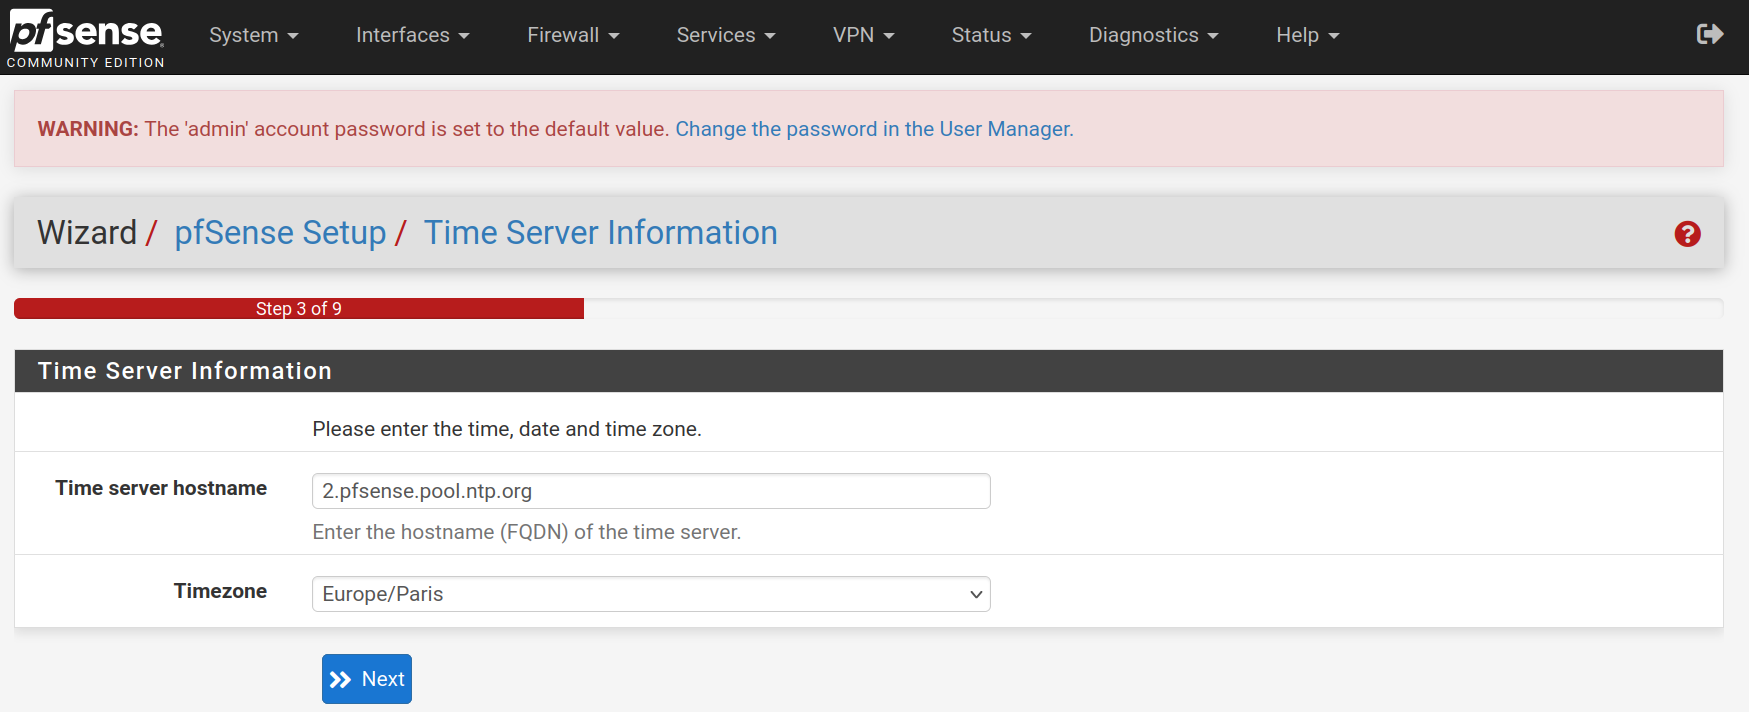Click the Time Server Information breadcrumb link
The height and width of the screenshot is (712, 1749).
(601, 233)
